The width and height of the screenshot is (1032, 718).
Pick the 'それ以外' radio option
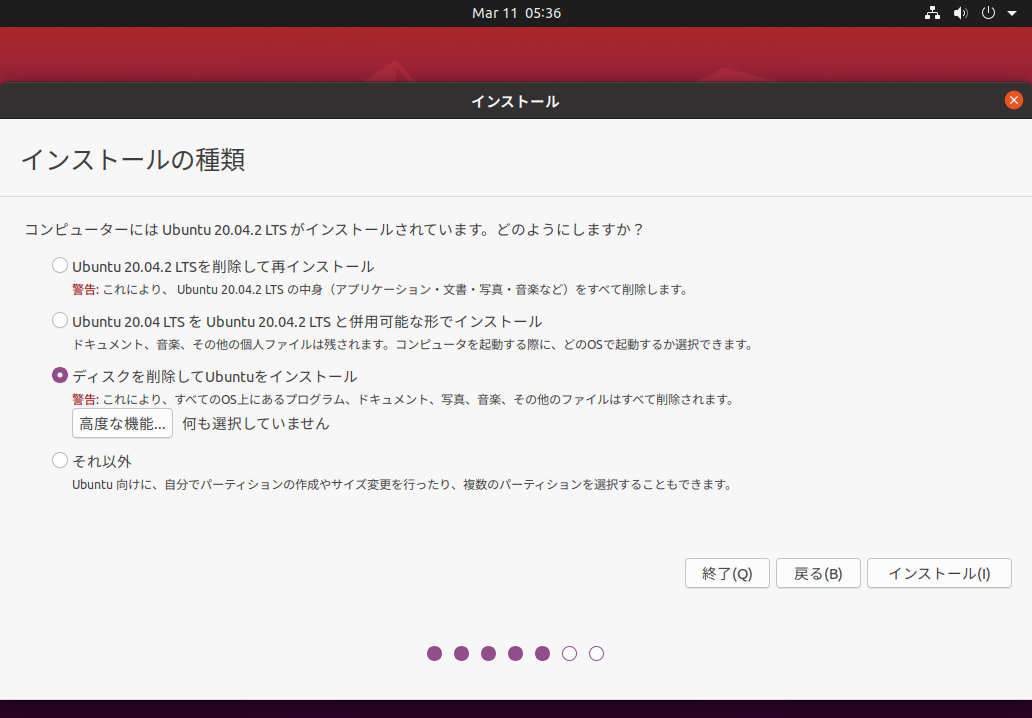click(60, 460)
